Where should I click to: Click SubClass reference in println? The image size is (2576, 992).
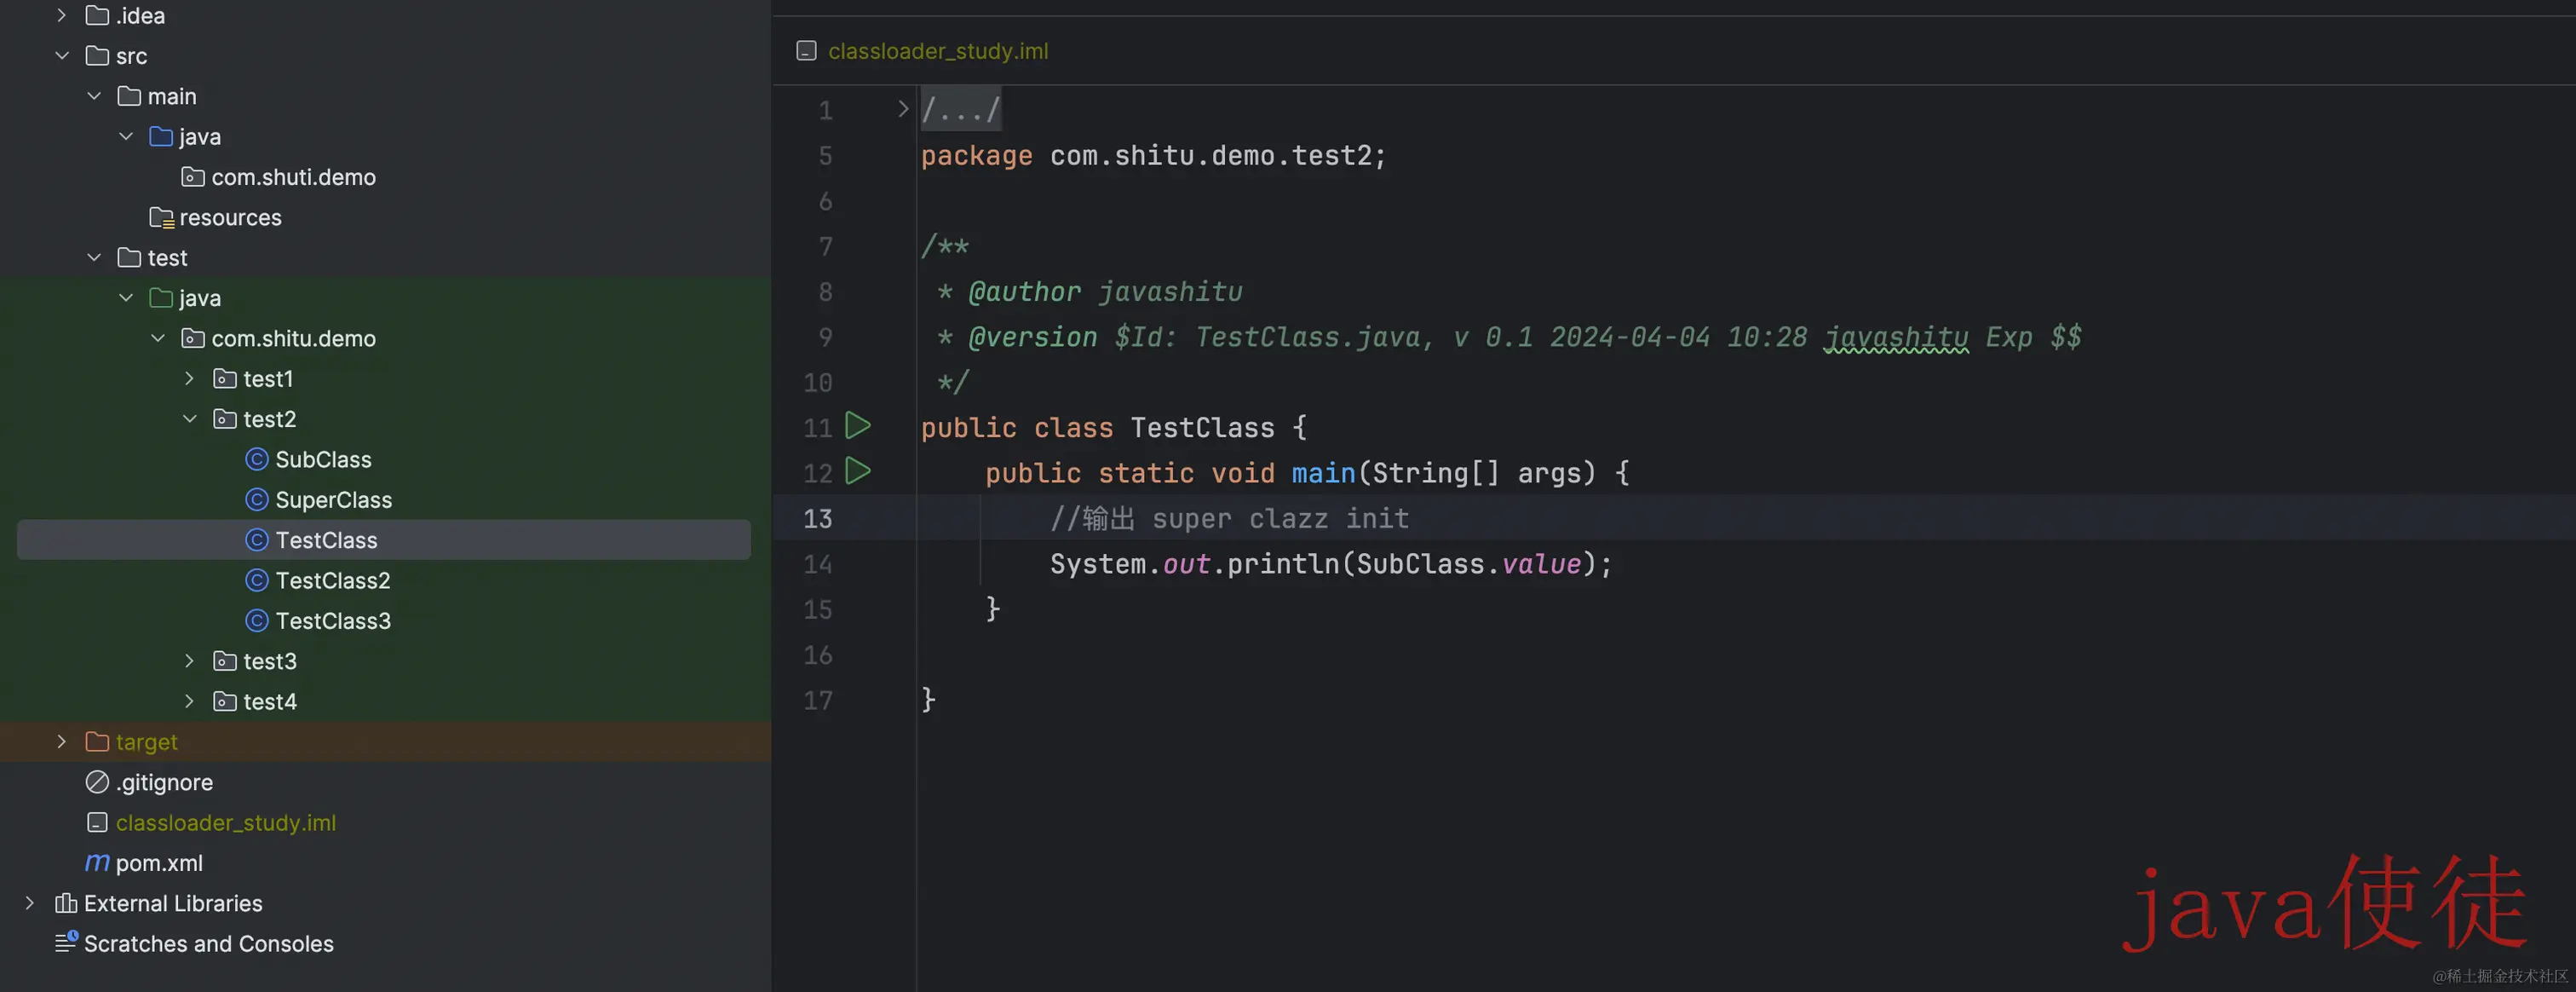pos(1420,564)
